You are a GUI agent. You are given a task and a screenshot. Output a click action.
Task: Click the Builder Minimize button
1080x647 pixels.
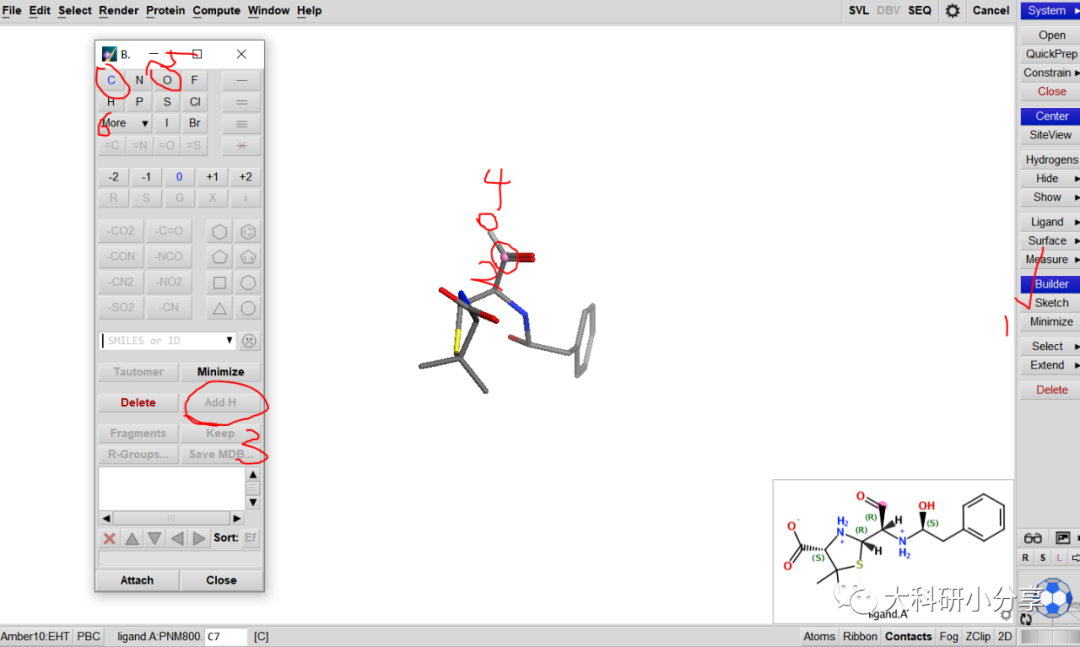pos(220,372)
